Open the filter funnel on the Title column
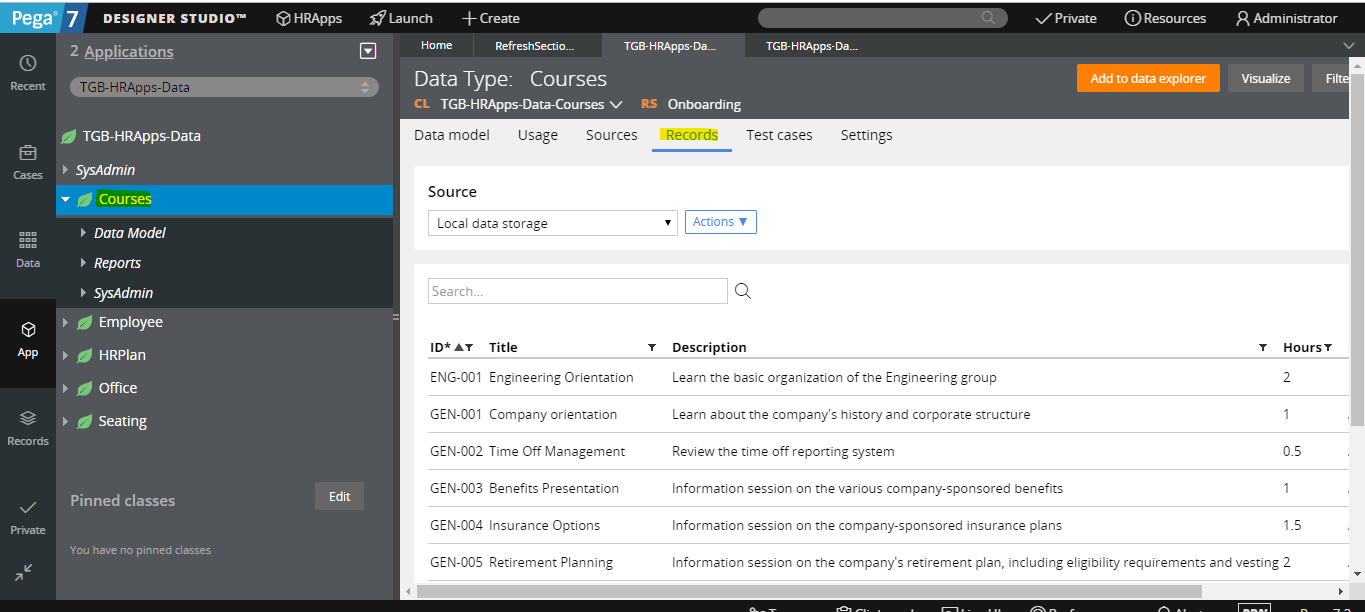The height and width of the screenshot is (612, 1365). click(x=651, y=346)
